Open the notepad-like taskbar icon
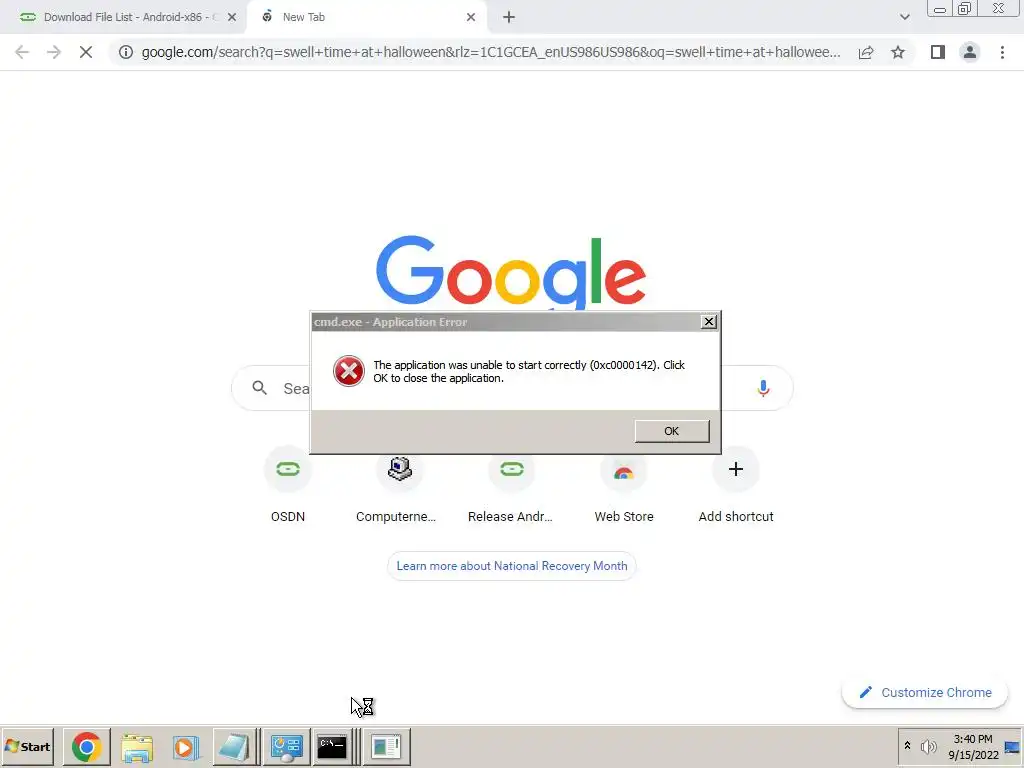Screen dimensions: 1024x768 234,747
